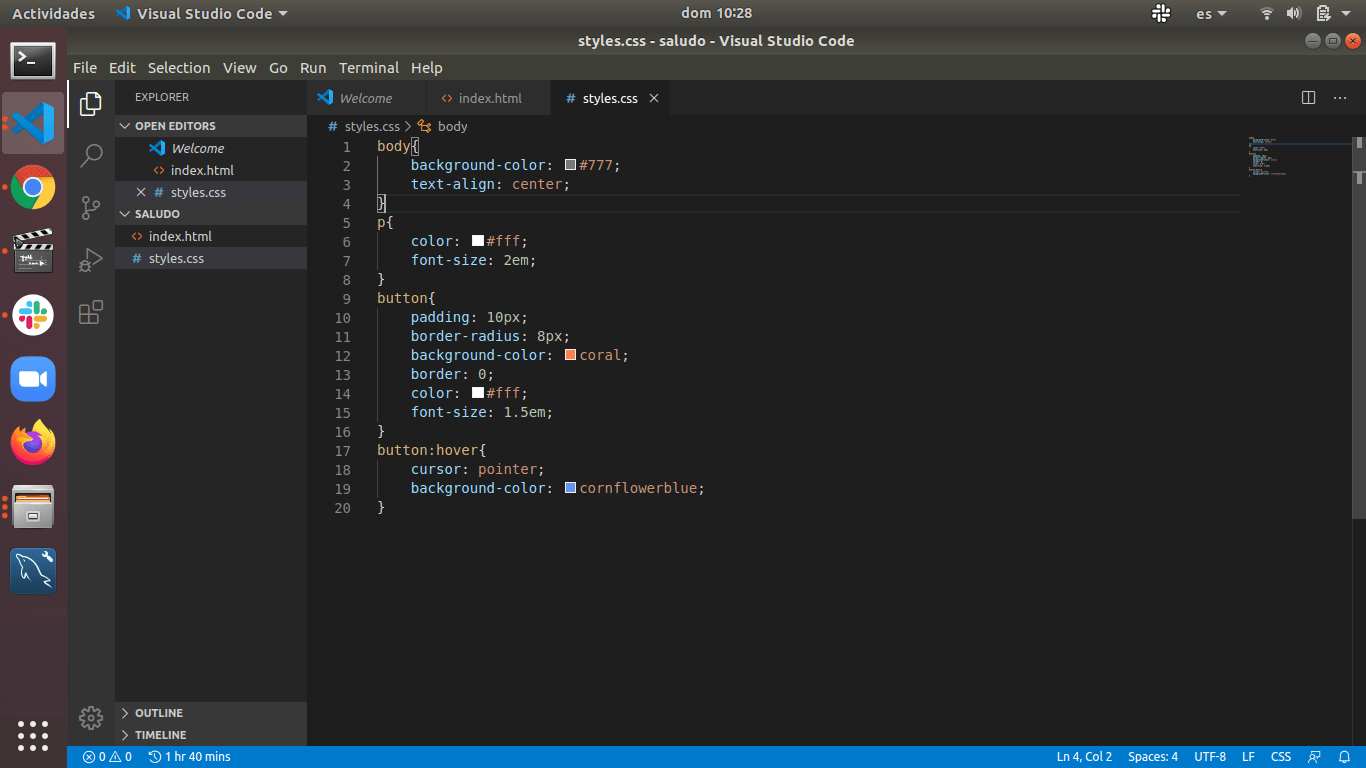Open the Edit menu
This screenshot has width=1366, height=768.
click(x=122, y=68)
